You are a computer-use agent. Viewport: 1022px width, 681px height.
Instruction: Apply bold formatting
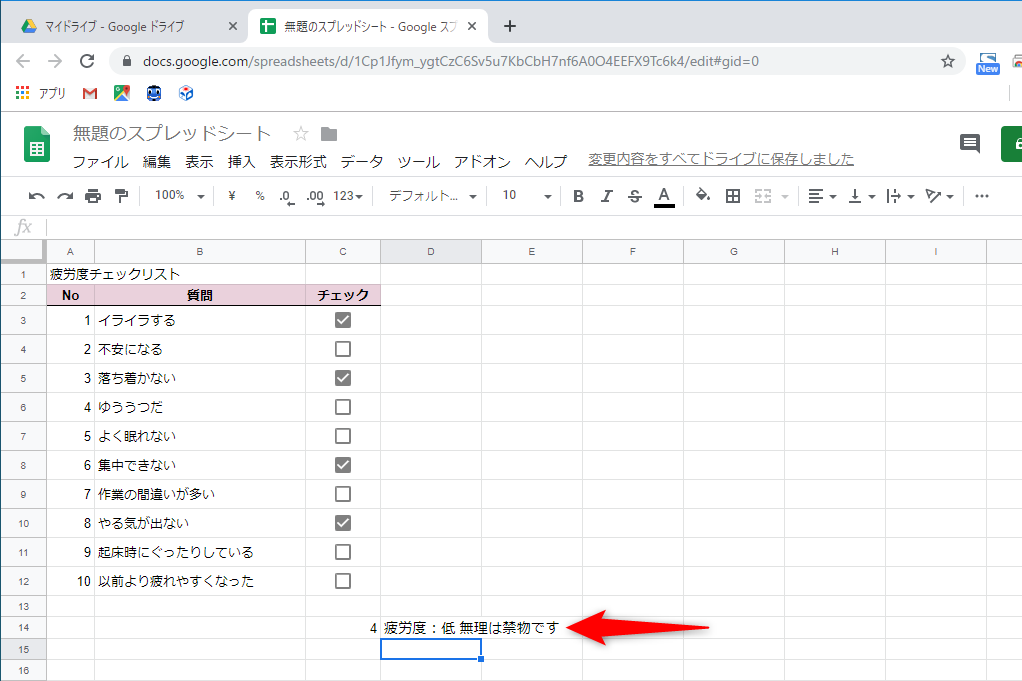click(578, 196)
